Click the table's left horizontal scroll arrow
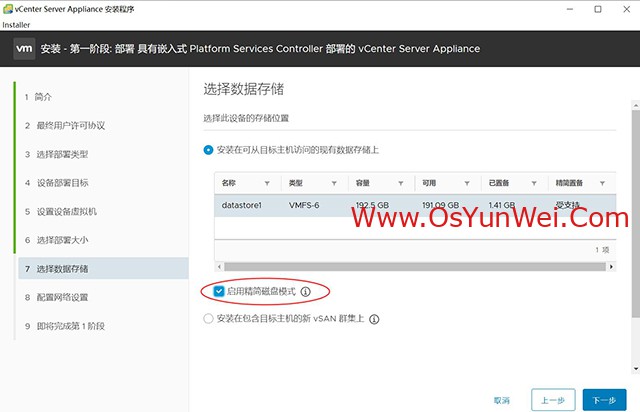The width and height of the screenshot is (640, 412). 219,267
